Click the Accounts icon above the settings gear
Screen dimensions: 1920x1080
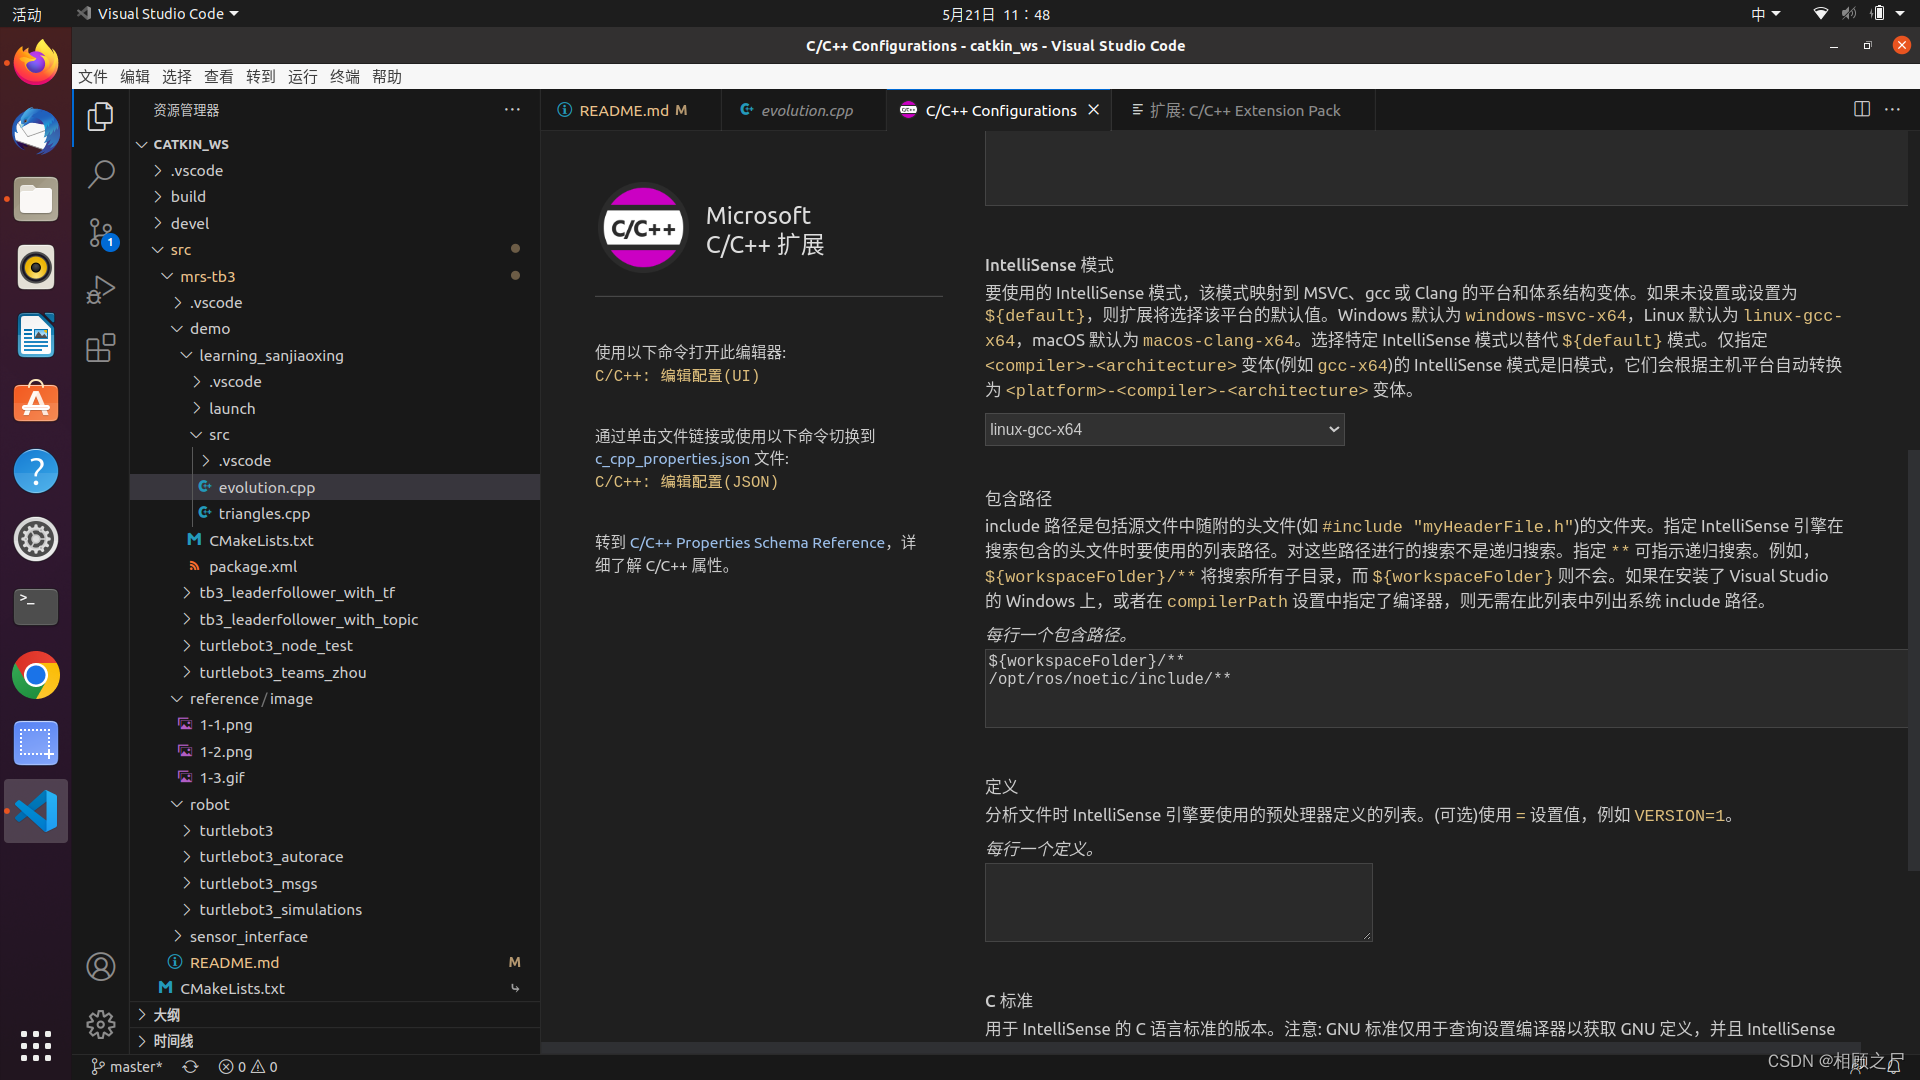[x=100, y=966]
